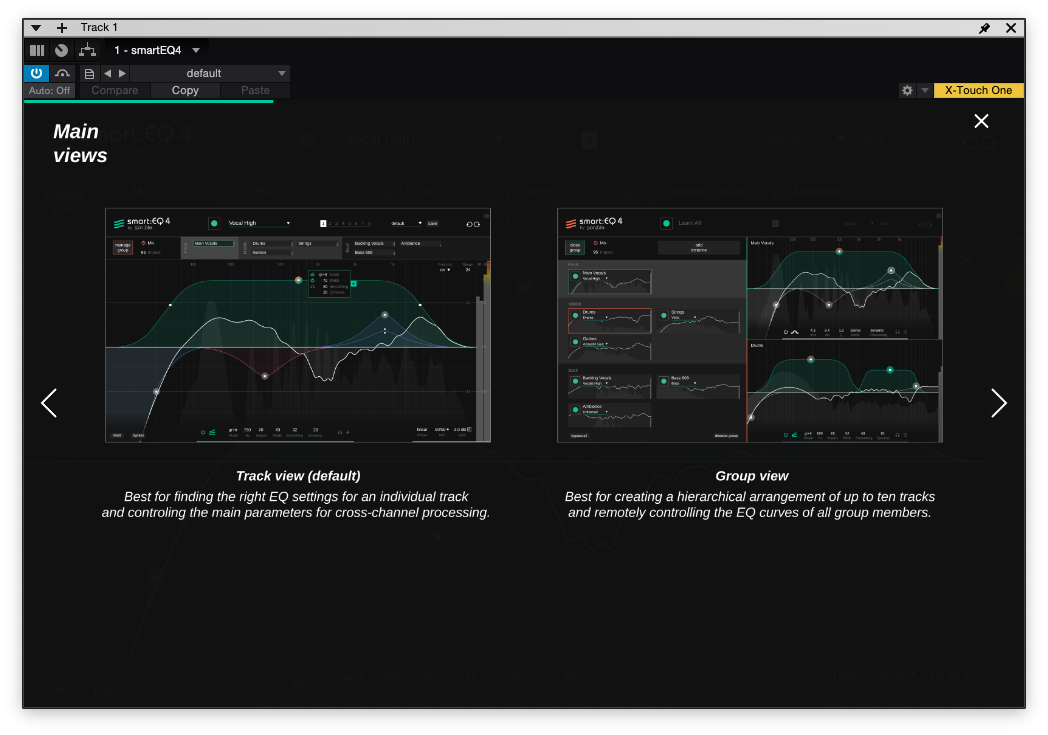Open the preset file document icon
This screenshot has height=735, width=1048.
(x=89, y=74)
